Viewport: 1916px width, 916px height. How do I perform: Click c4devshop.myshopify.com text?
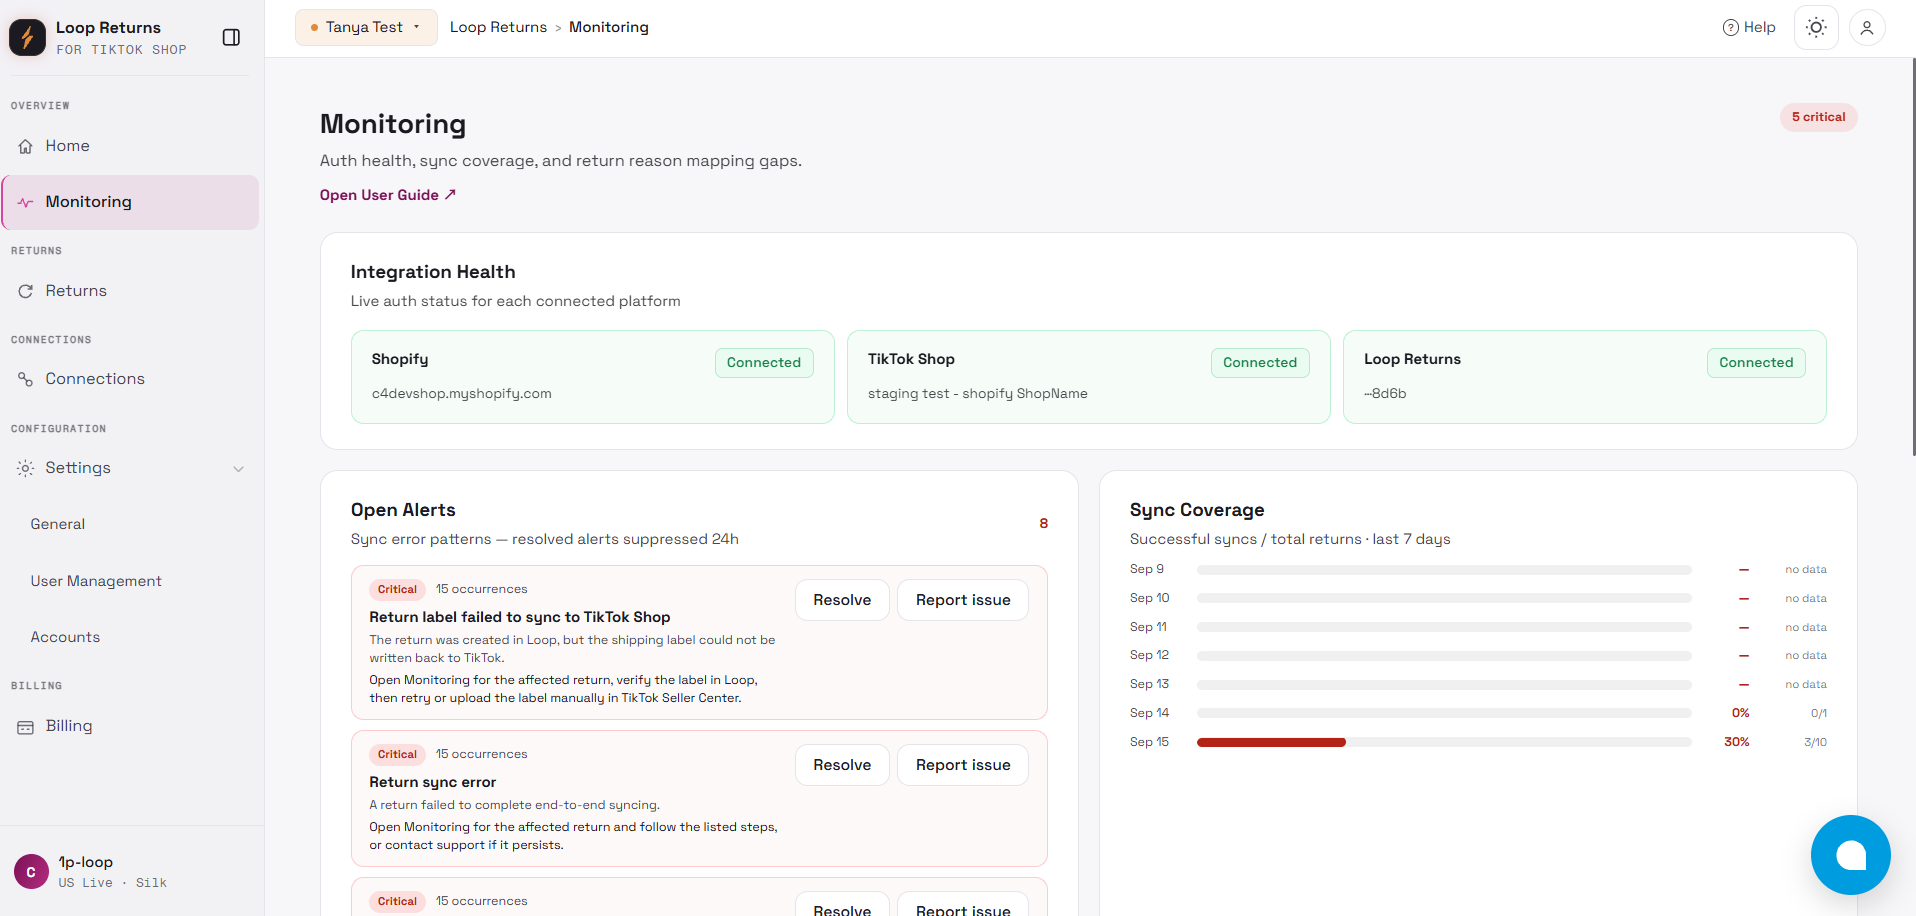(x=462, y=394)
